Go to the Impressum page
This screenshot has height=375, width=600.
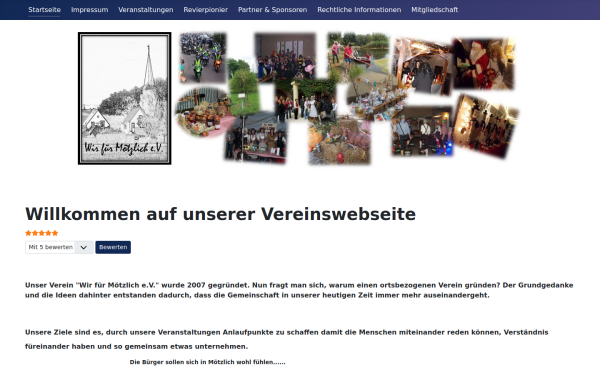90,10
